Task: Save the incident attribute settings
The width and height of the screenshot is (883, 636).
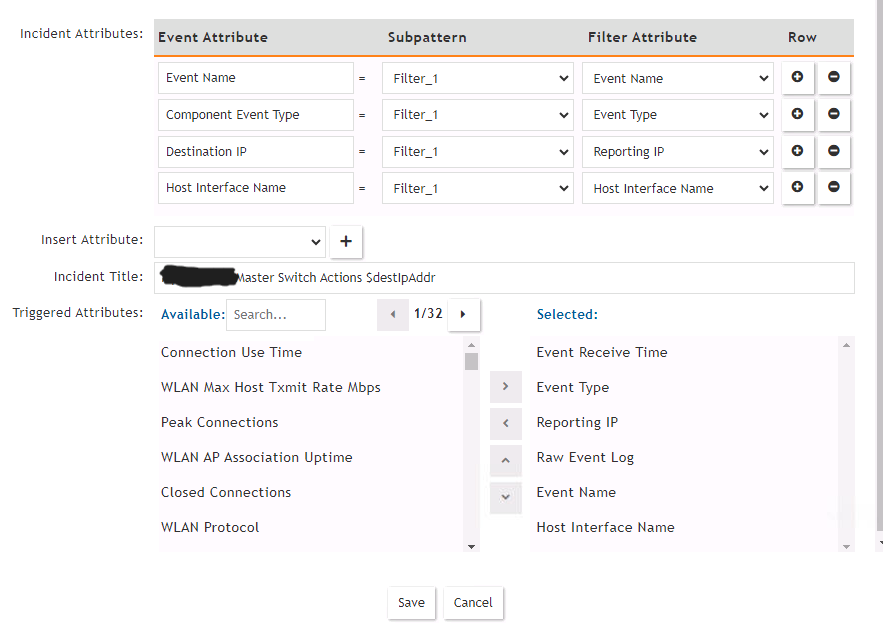Action: (x=411, y=603)
